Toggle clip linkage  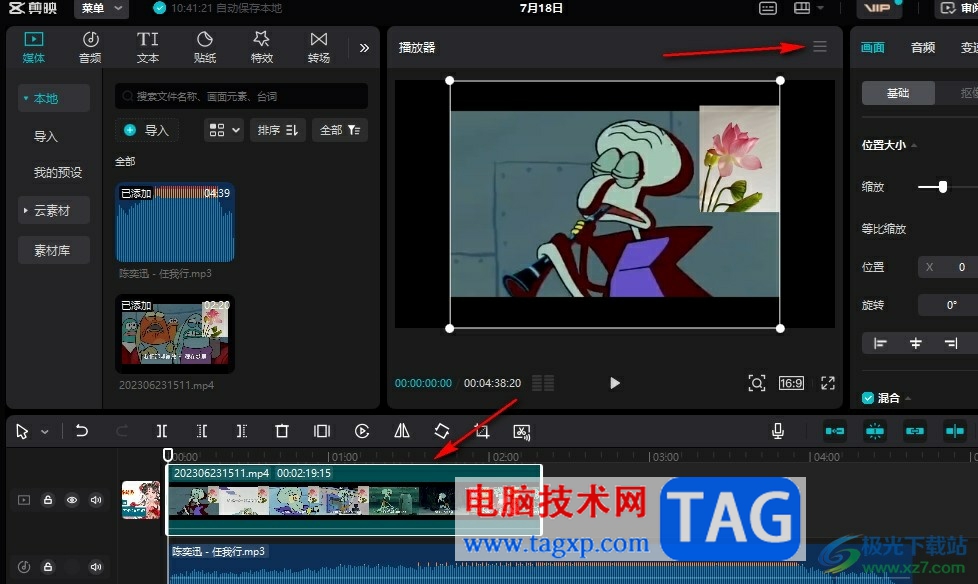point(914,431)
